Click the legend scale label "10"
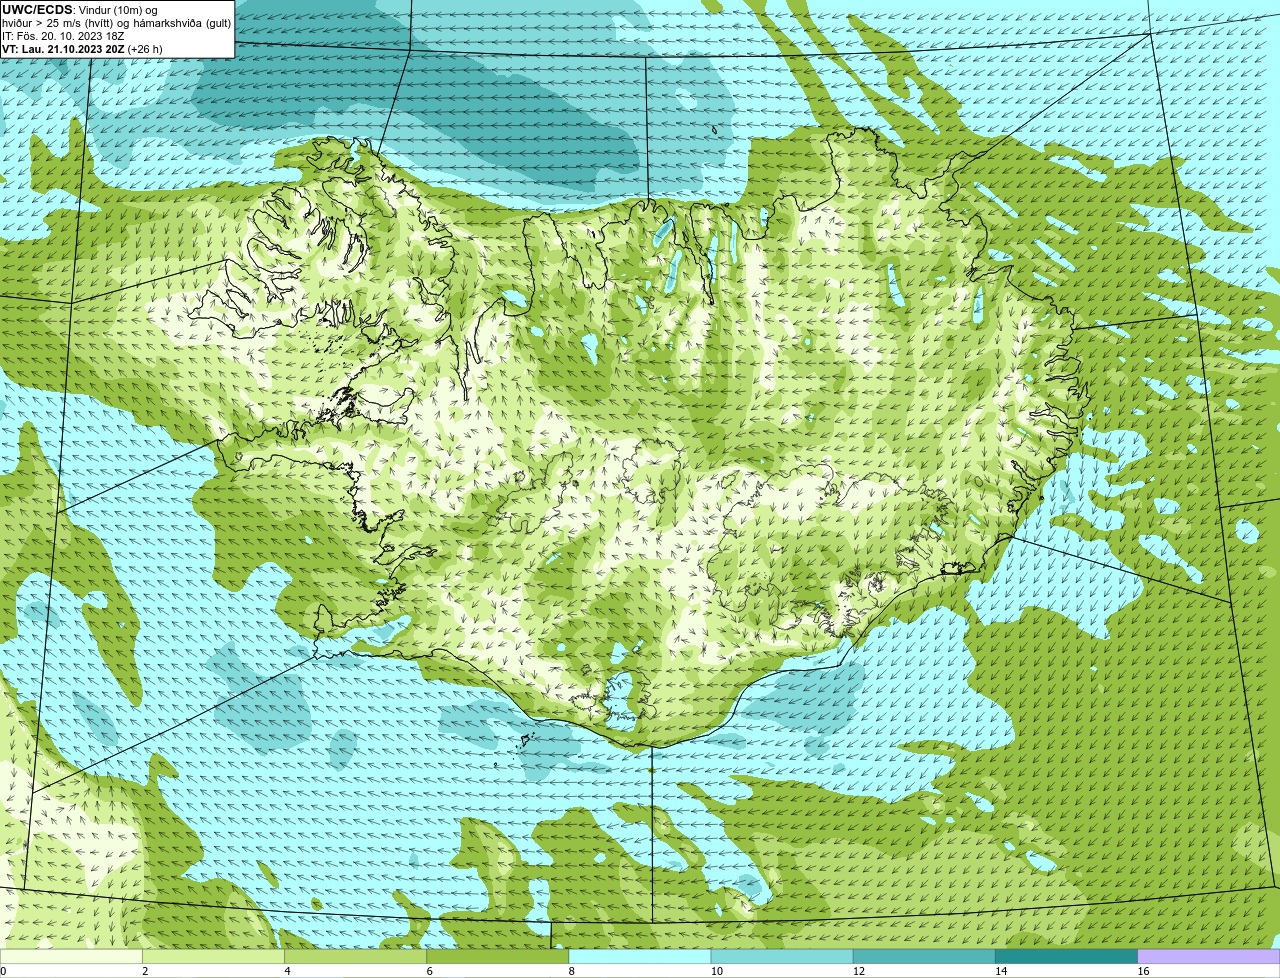1280x978 pixels. pos(716,971)
